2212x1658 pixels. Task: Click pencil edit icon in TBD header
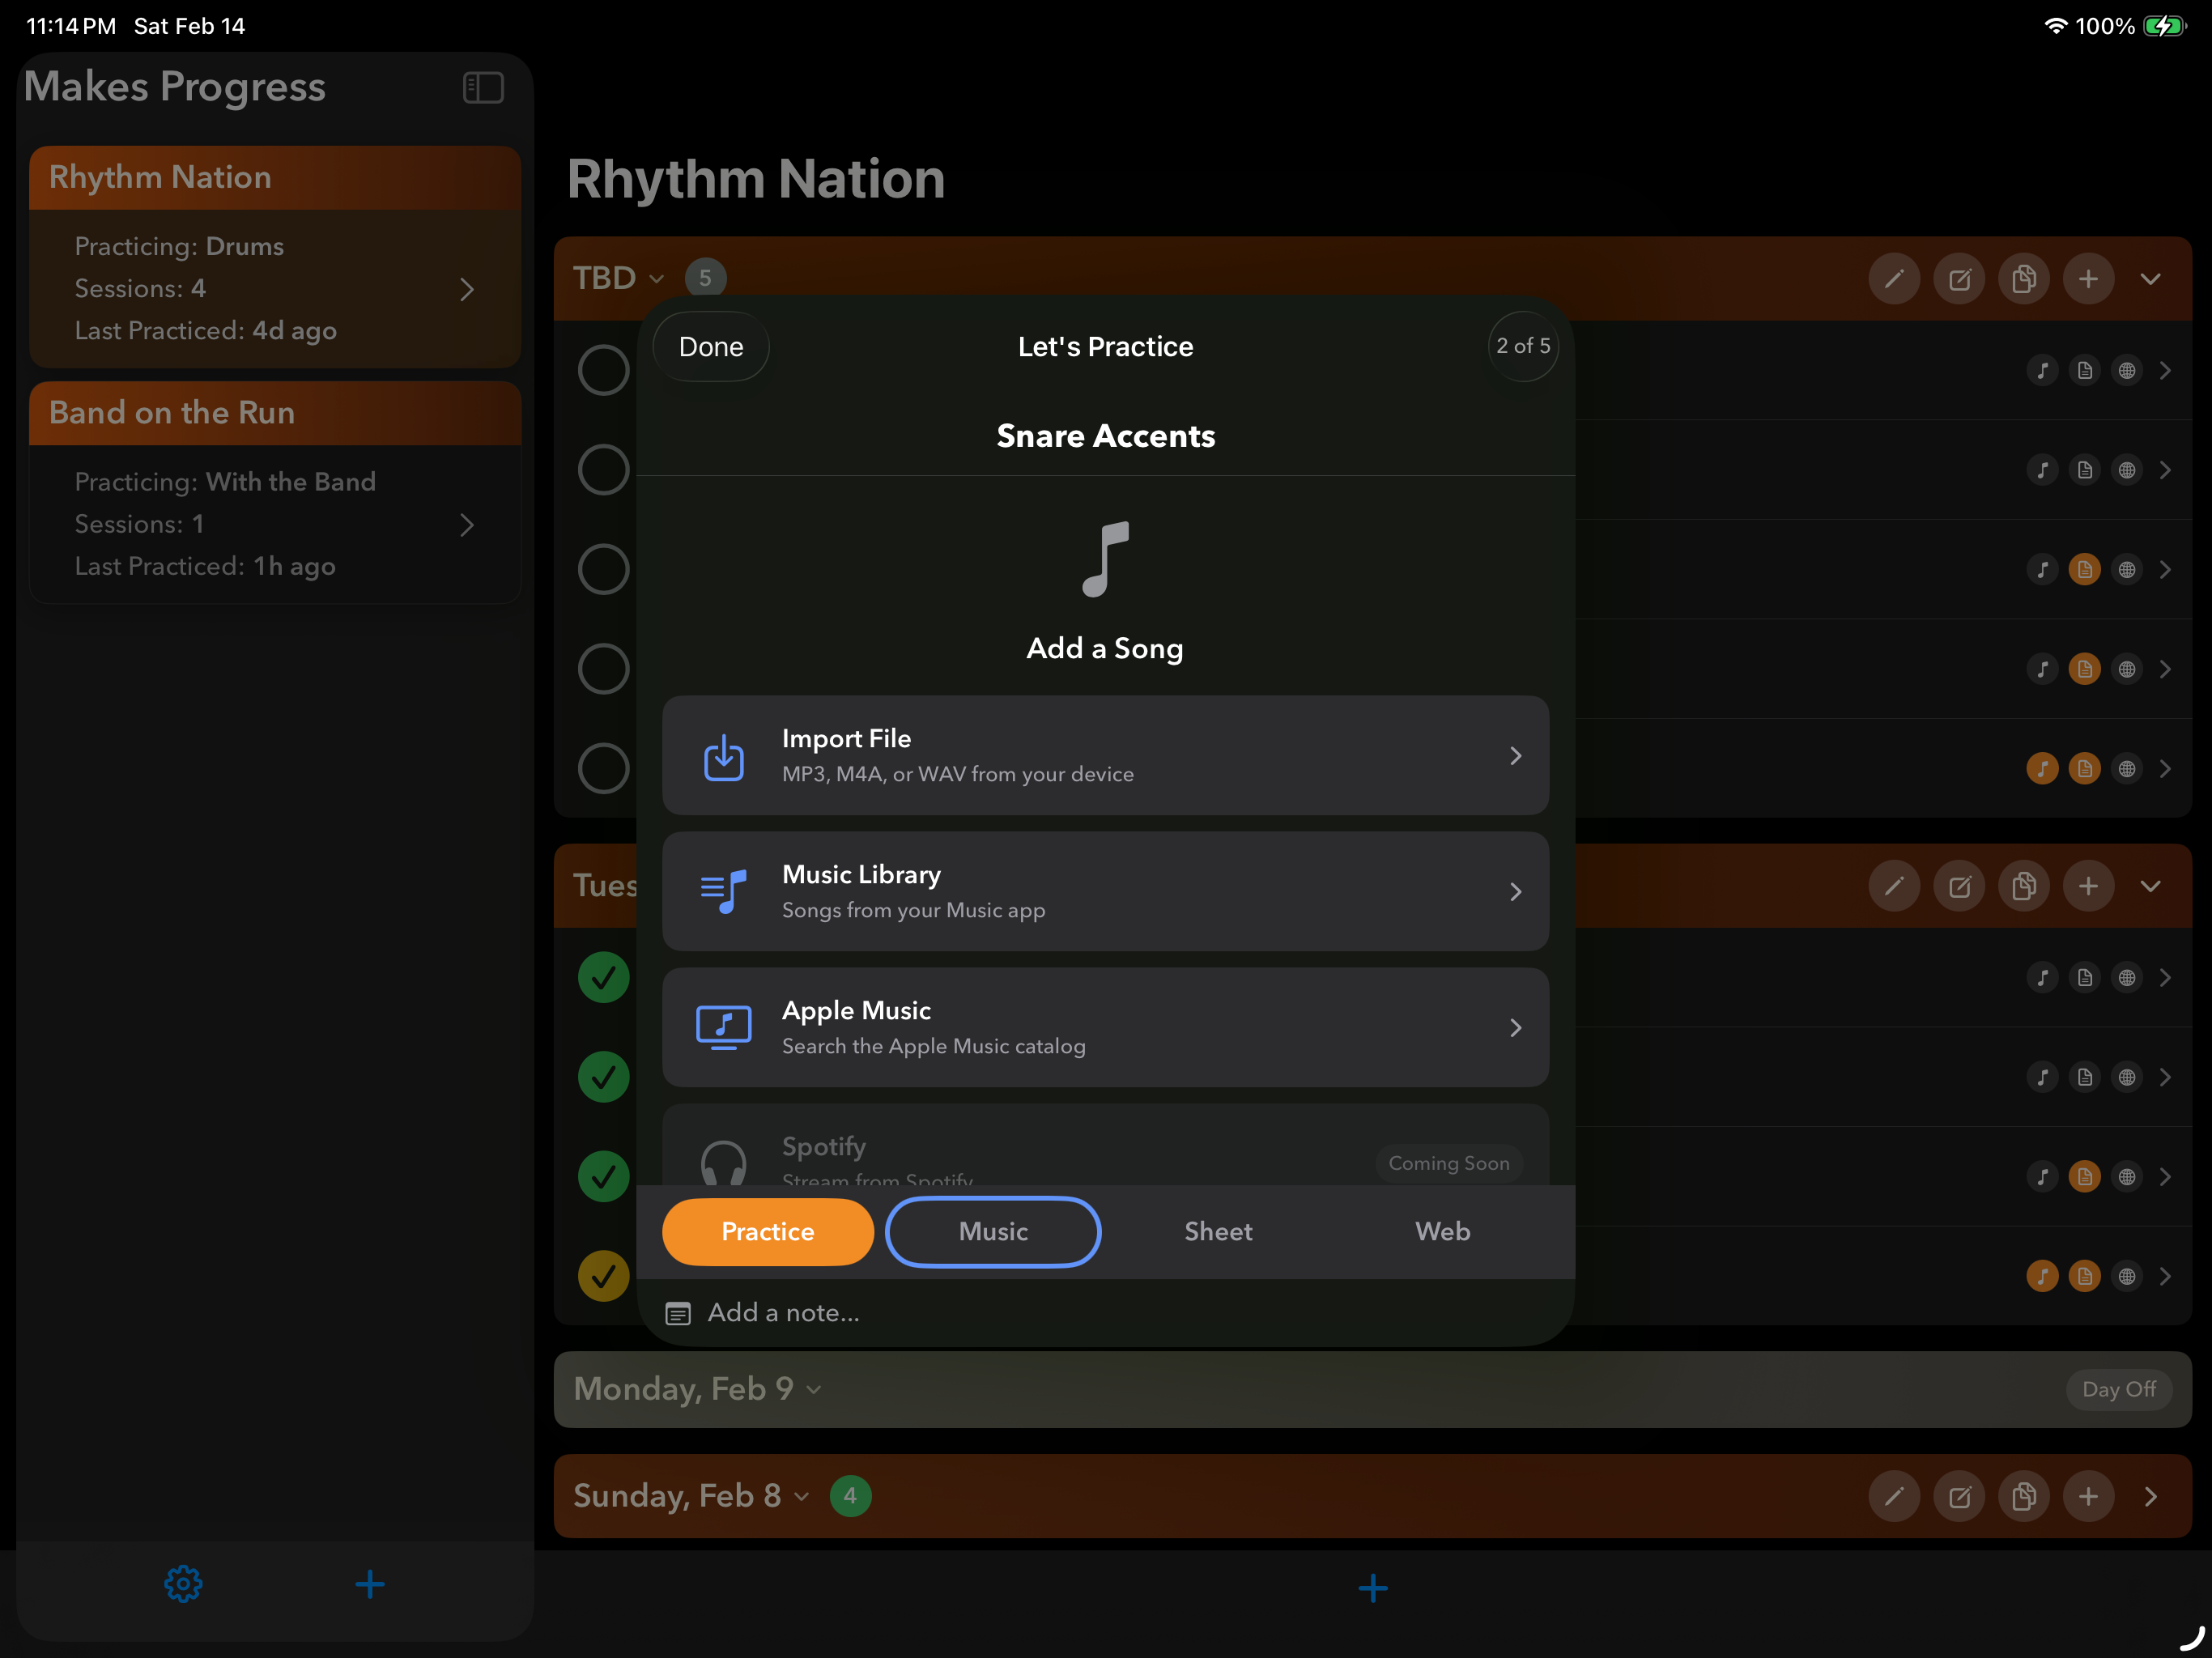pyautogui.click(x=1894, y=279)
